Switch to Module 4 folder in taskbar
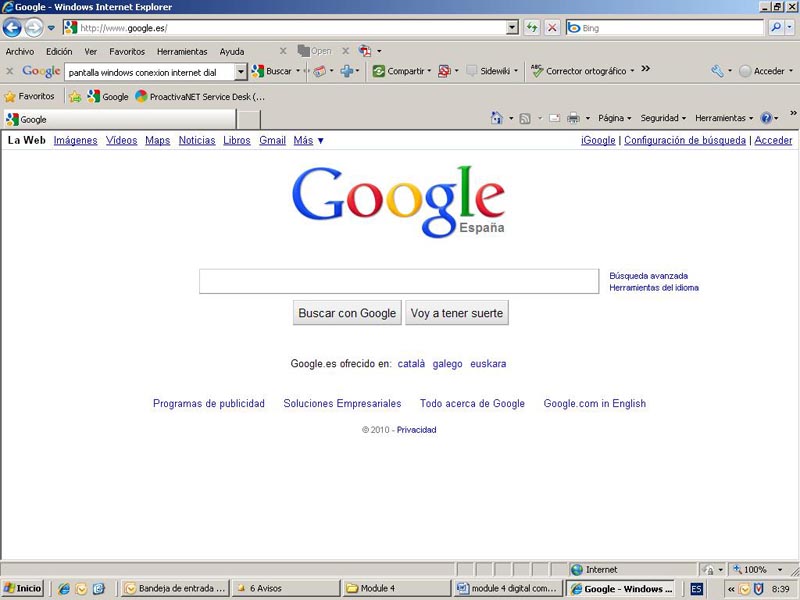 point(396,589)
